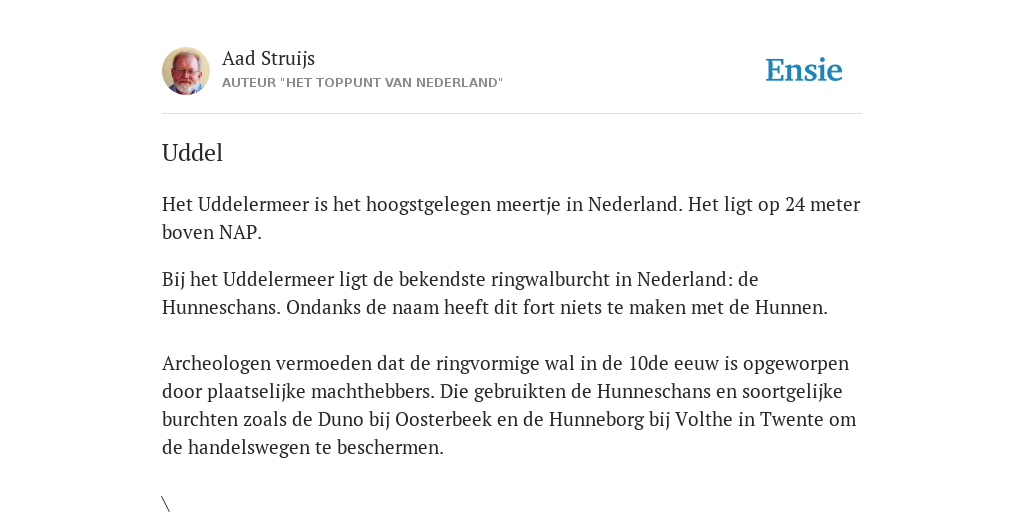Open the Ensie logo link
Screen dimensions: 1024x512
pyautogui.click(x=804, y=70)
